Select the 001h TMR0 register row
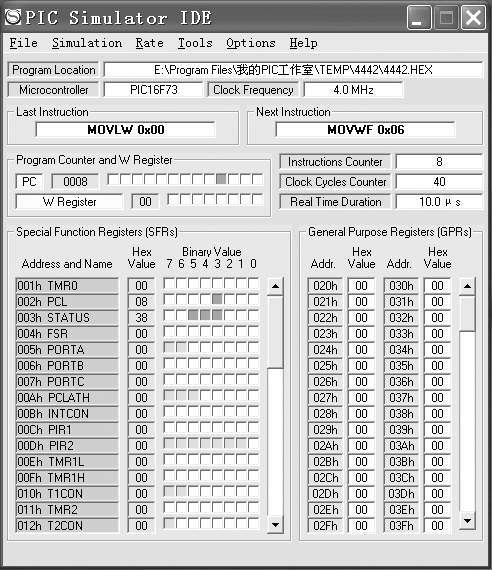This screenshot has width=492, height=570. click(67, 286)
